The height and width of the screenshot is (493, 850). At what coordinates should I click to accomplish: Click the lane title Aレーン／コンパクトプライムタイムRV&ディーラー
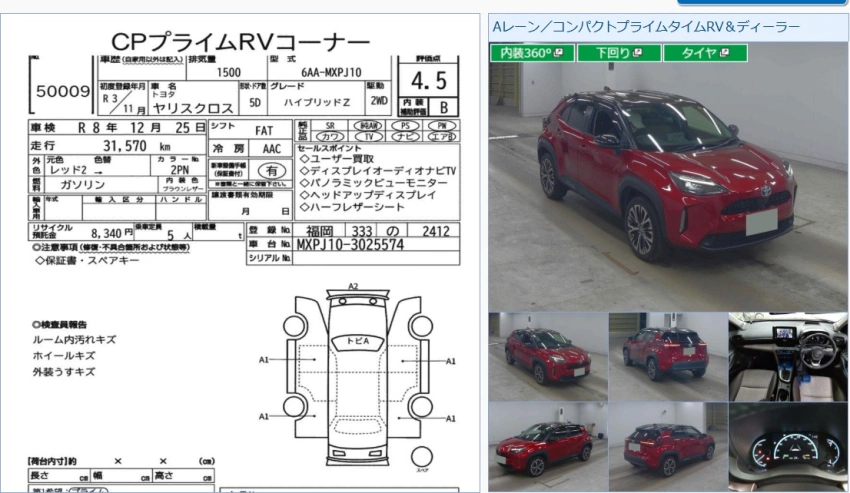coord(646,27)
